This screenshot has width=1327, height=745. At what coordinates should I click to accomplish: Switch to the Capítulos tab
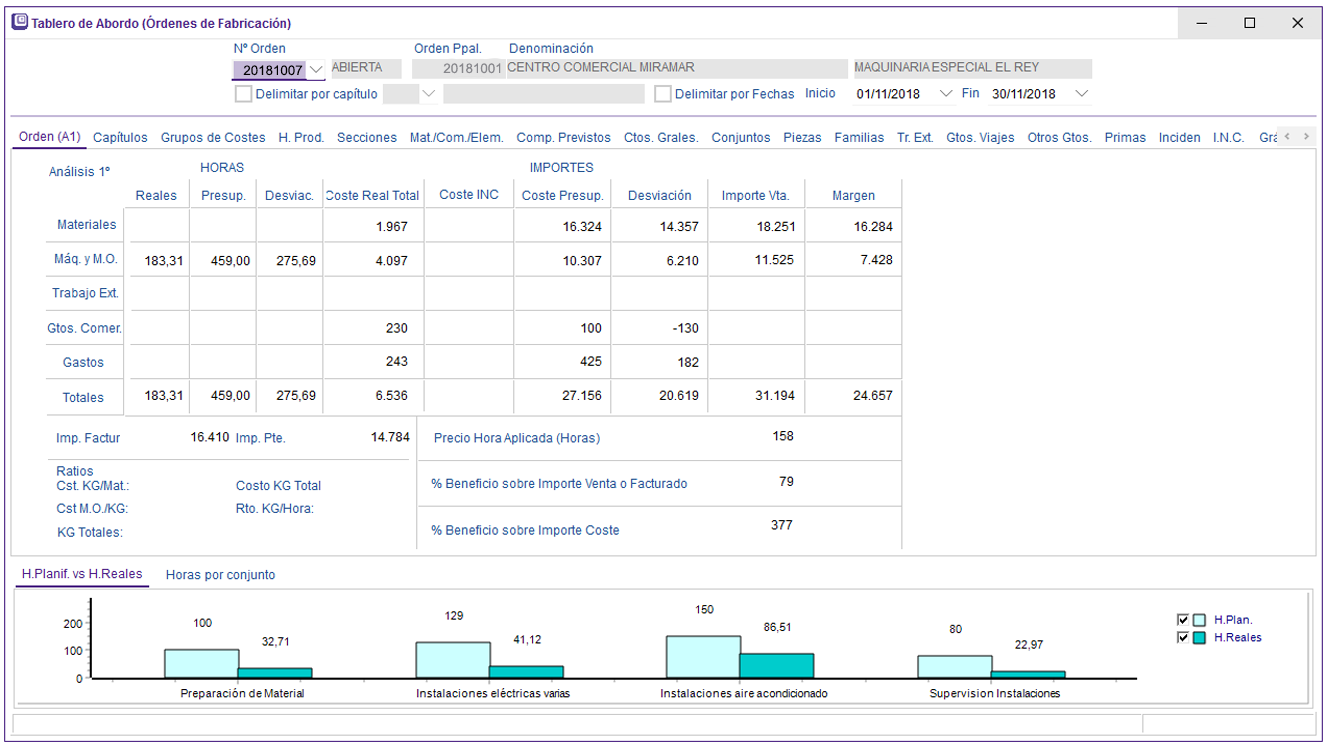(x=120, y=138)
